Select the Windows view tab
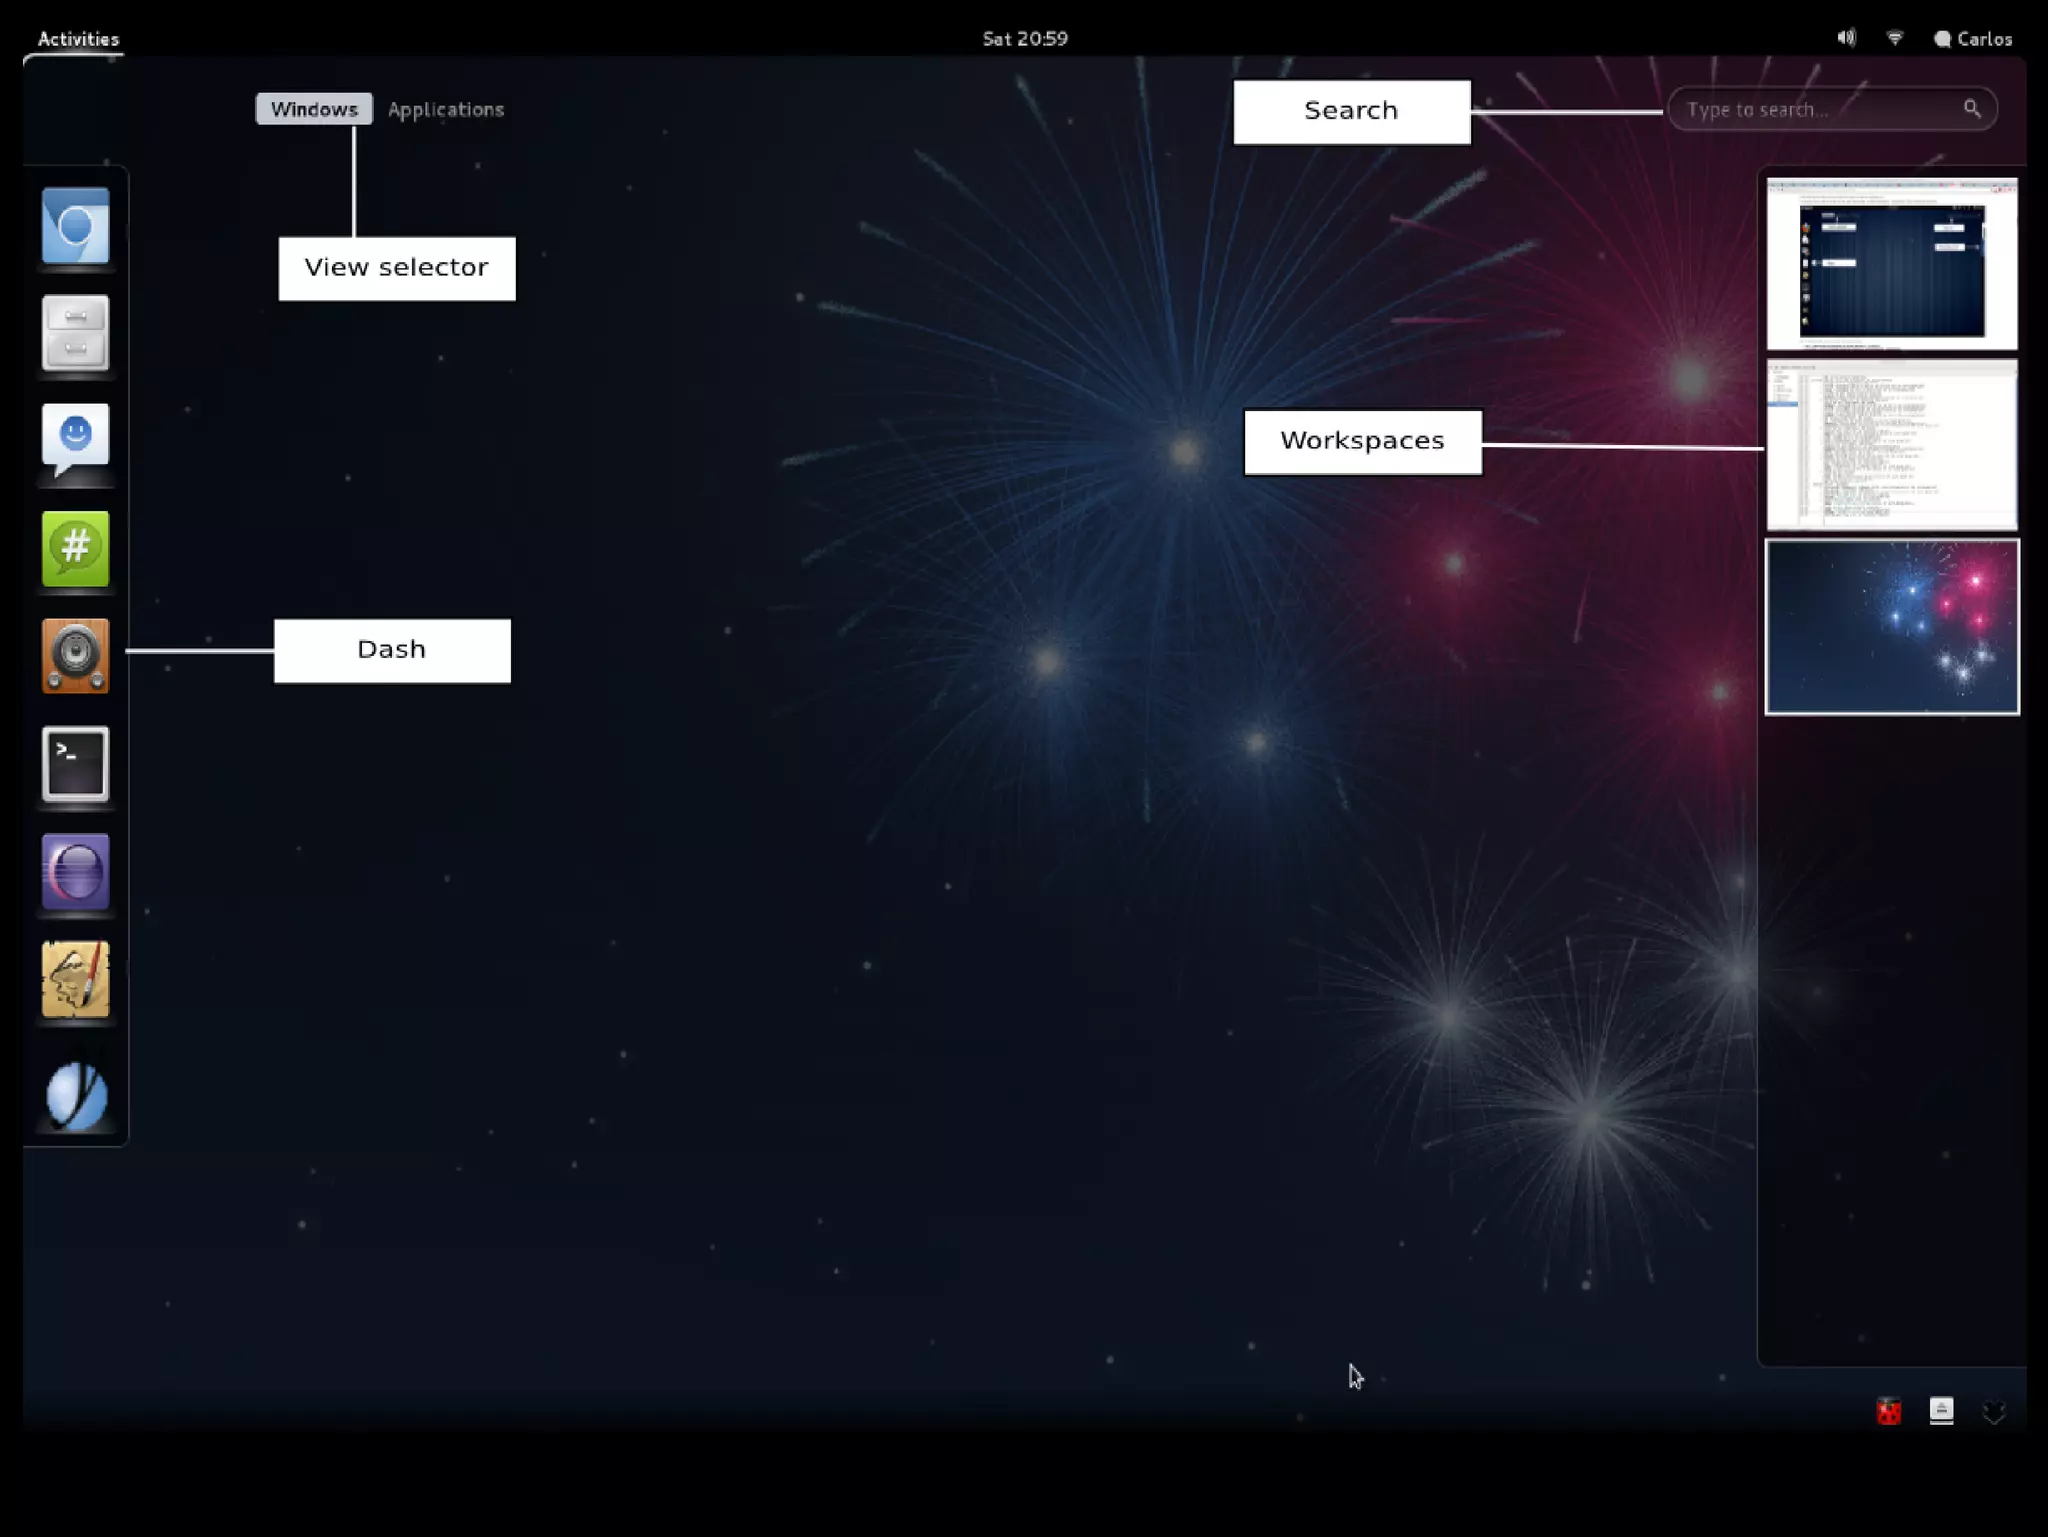Screen dimensions: 2048x1537 (x=314, y=109)
